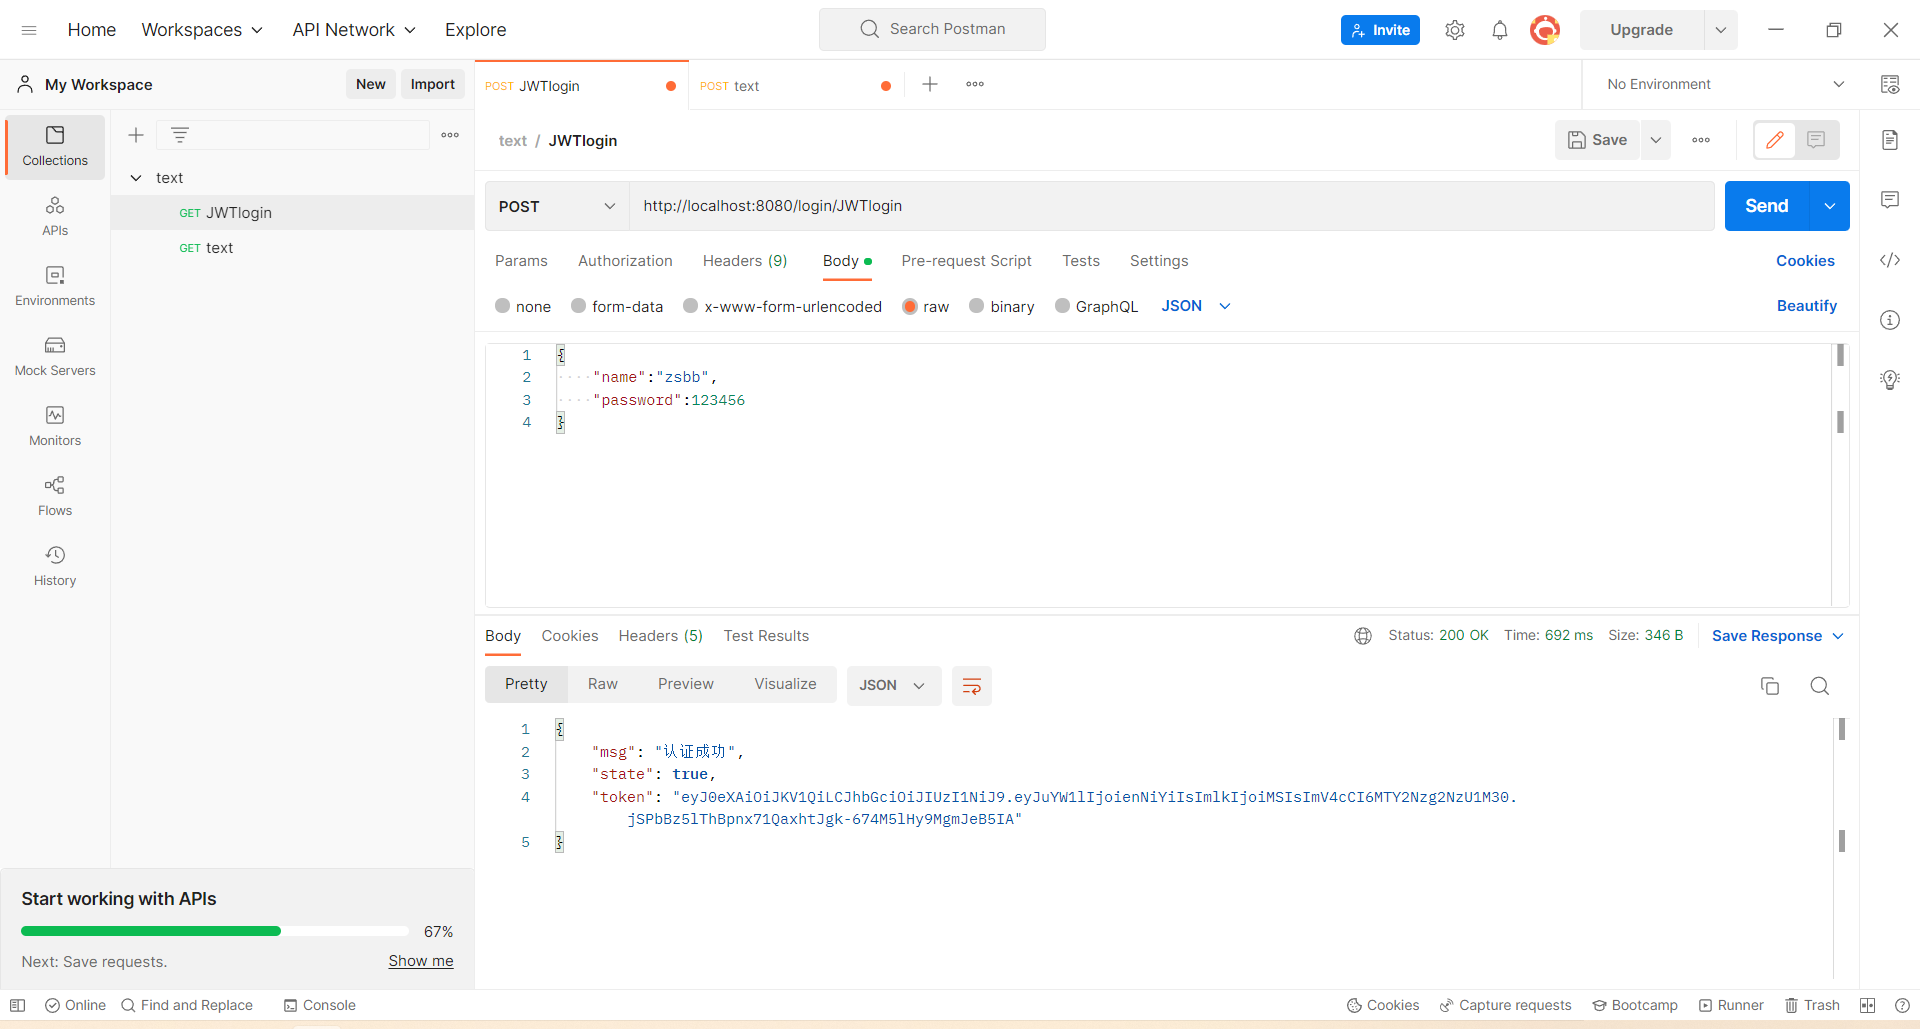The height and width of the screenshot is (1029, 1920).
Task: Collapse the text collection tree
Action: point(136,178)
